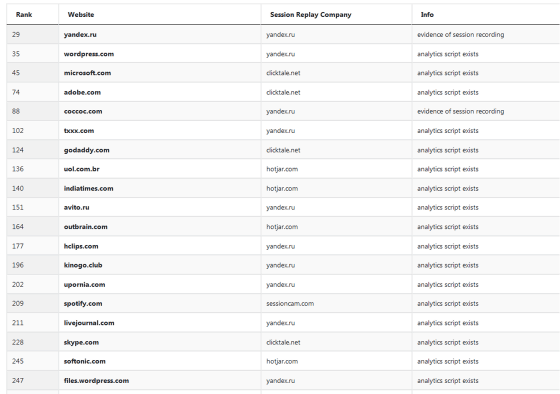Click the livejournal.com website name

[89, 323]
